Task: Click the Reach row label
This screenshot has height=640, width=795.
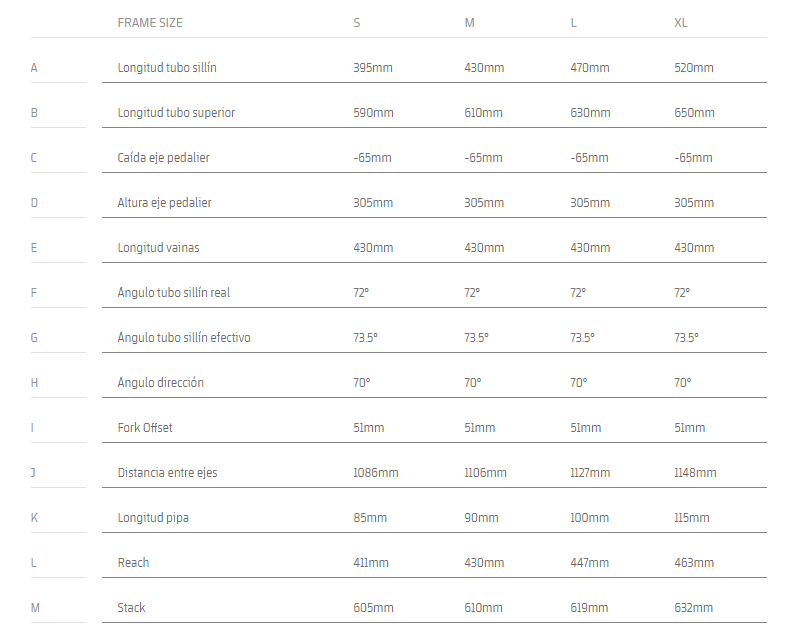Action: click(133, 563)
